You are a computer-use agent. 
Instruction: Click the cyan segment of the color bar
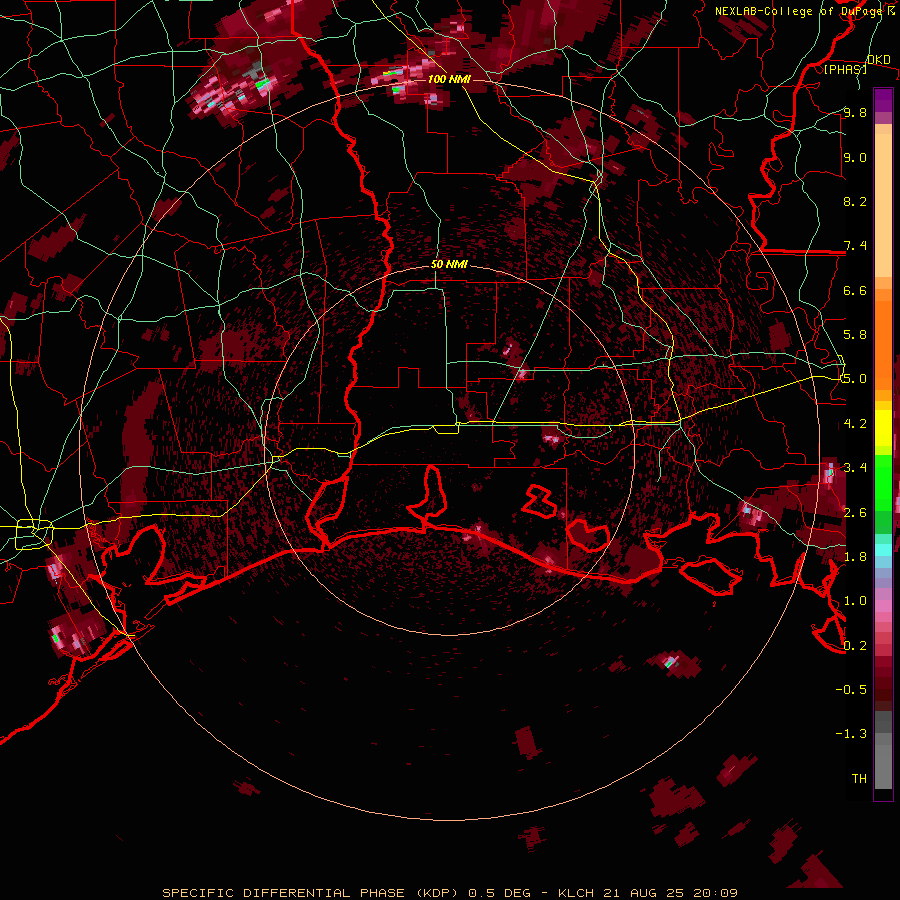point(883,550)
